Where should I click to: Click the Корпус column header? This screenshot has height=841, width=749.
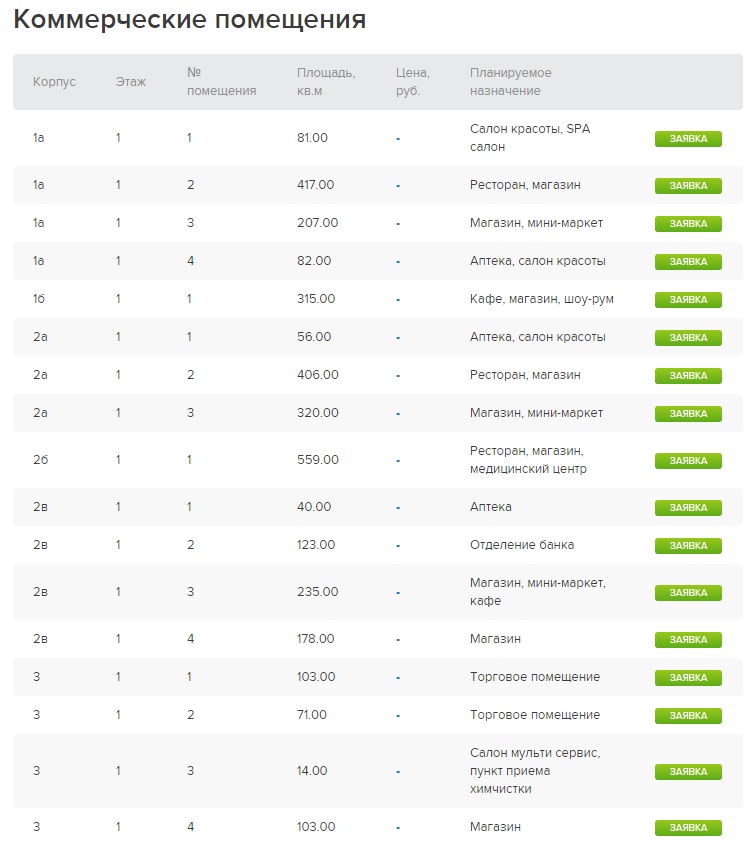pyautogui.click(x=54, y=82)
